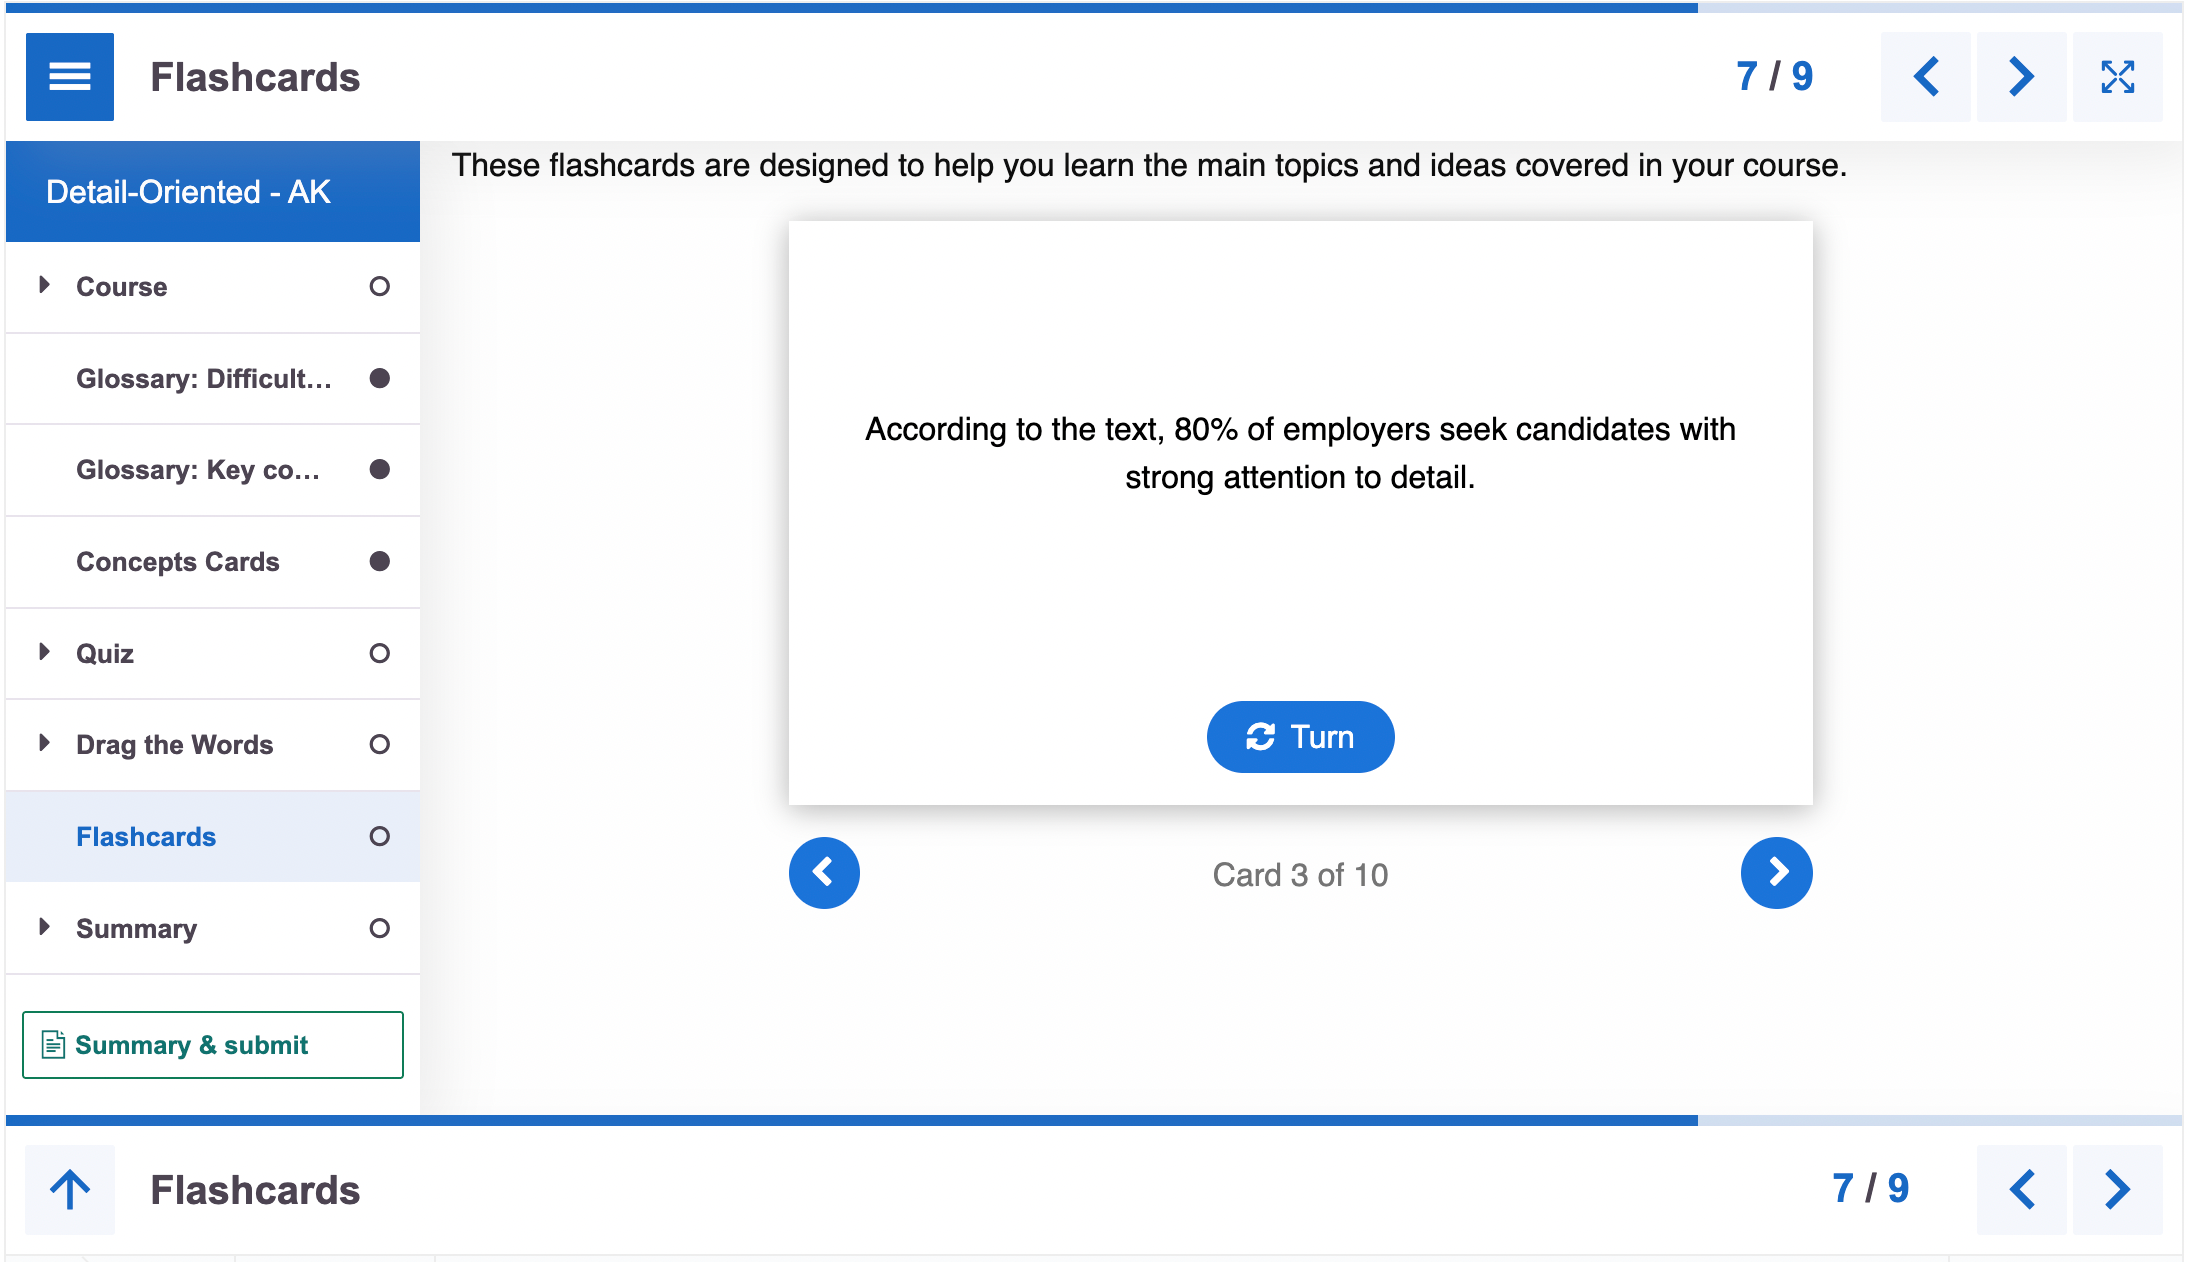Select Concepts Cards in the sidebar
2188x1262 pixels.
tap(178, 562)
